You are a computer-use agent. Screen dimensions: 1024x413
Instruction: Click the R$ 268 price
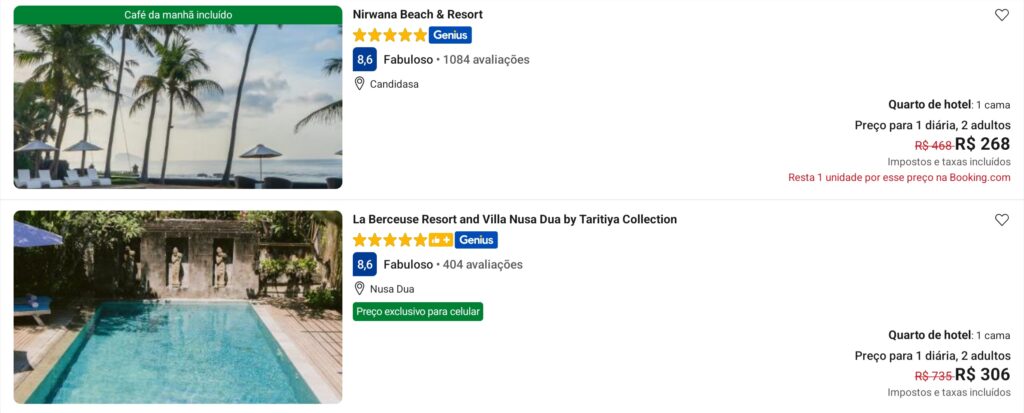pyautogui.click(x=982, y=144)
